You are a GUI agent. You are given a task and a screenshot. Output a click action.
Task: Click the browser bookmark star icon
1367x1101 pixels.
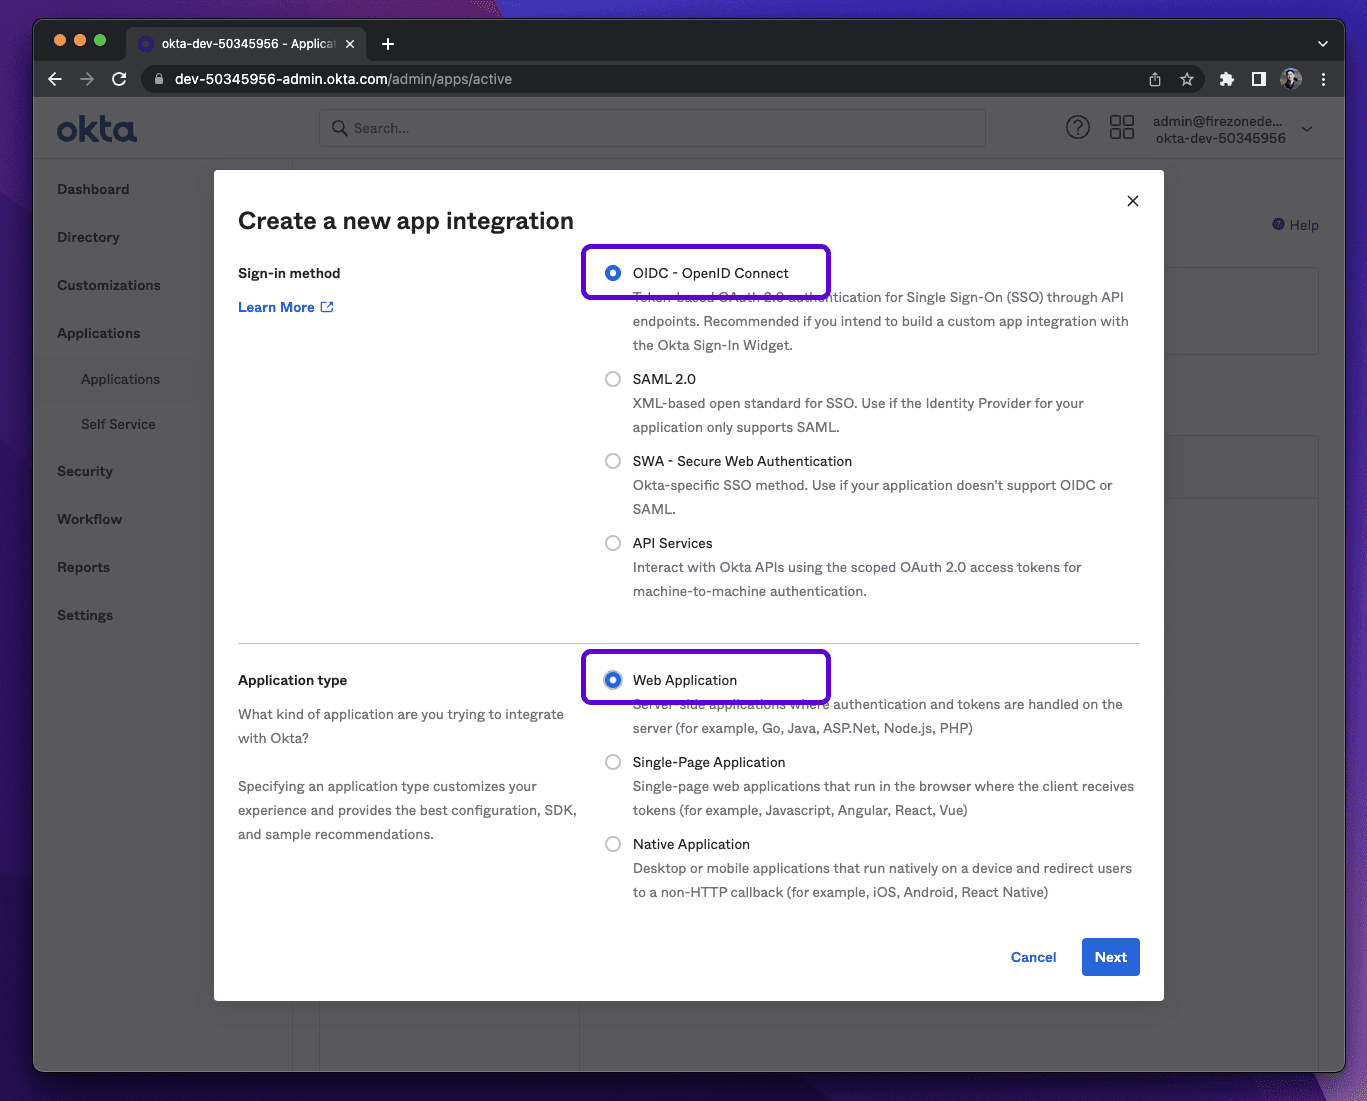(1187, 78)
